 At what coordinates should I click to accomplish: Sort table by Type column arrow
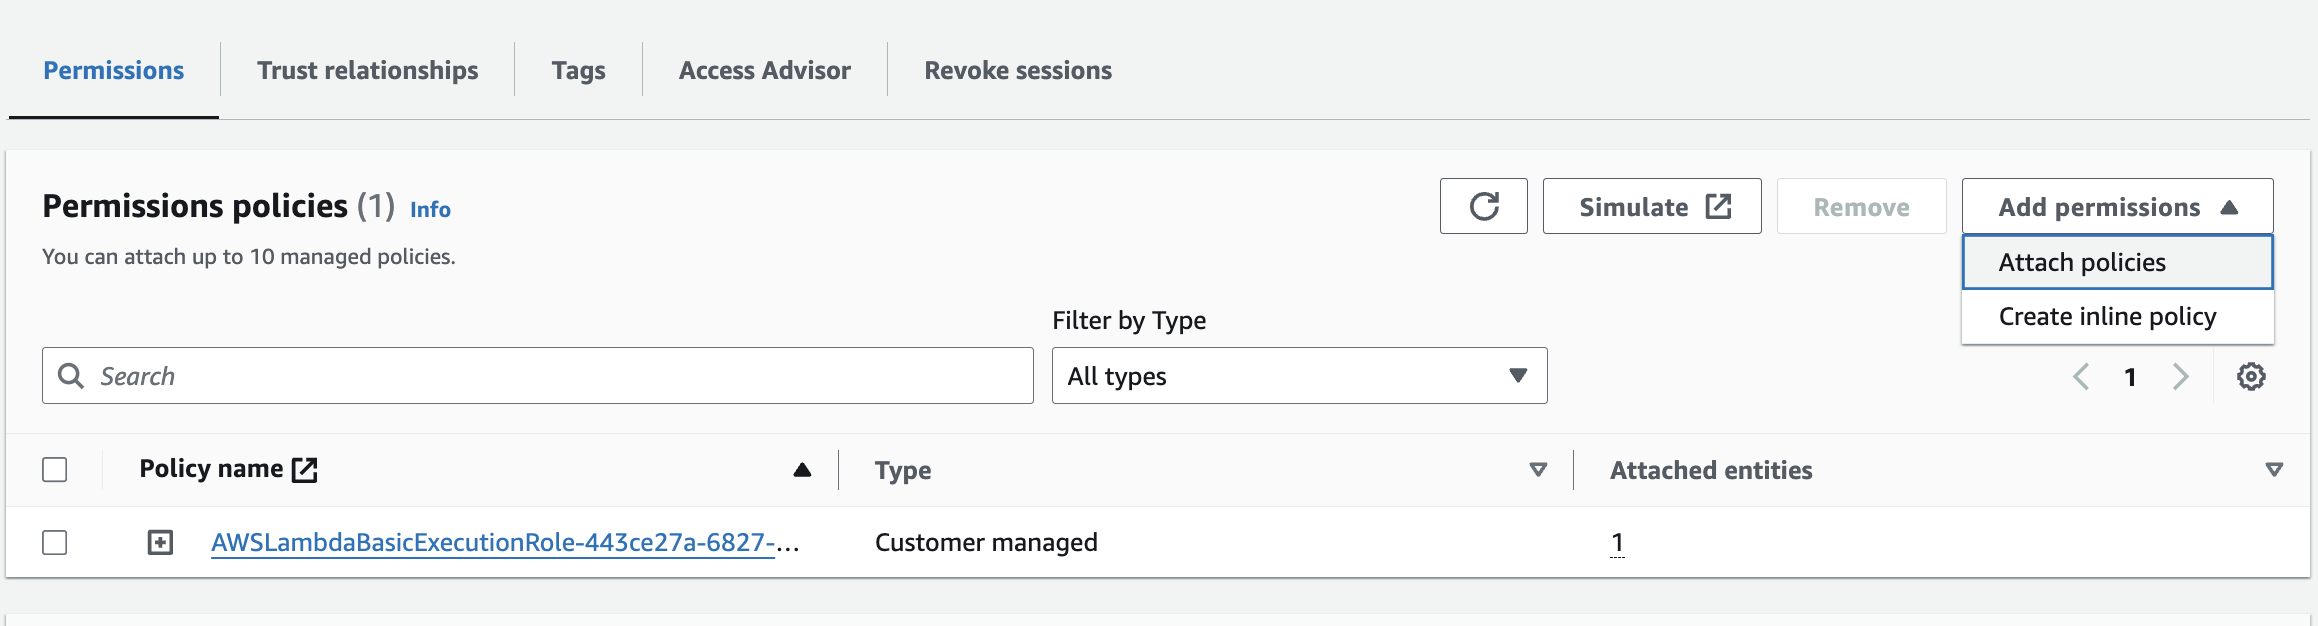pos(1538,470)
